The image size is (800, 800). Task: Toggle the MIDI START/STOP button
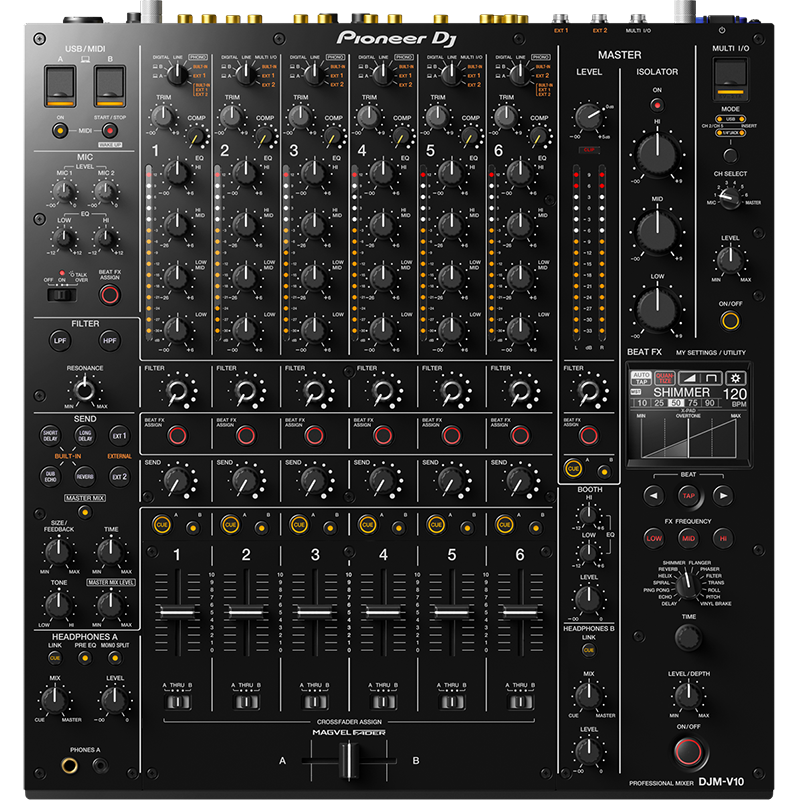click(109, 131)
